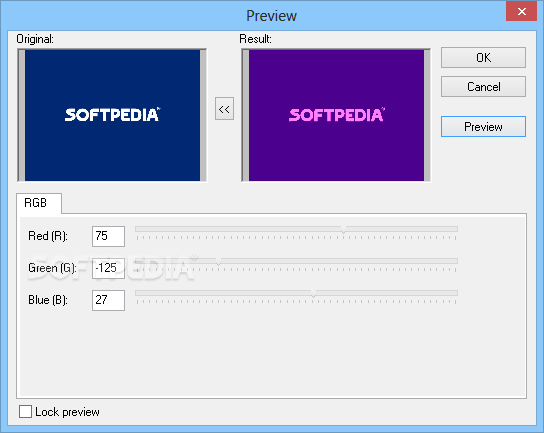Click the OK button
This screenshot has height=433, width=544.
point(483,58)
